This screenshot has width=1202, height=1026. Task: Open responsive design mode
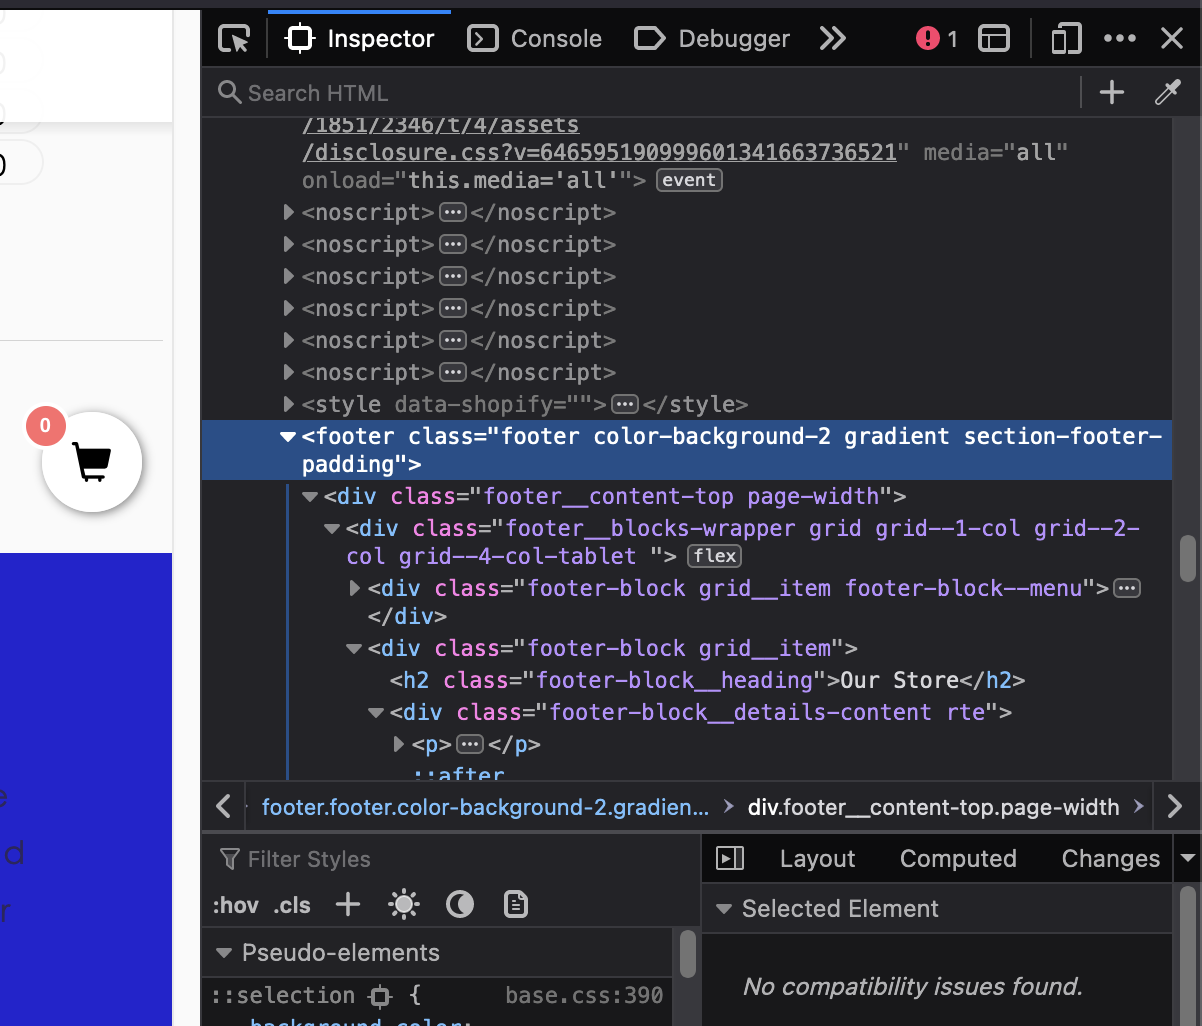1066,39
